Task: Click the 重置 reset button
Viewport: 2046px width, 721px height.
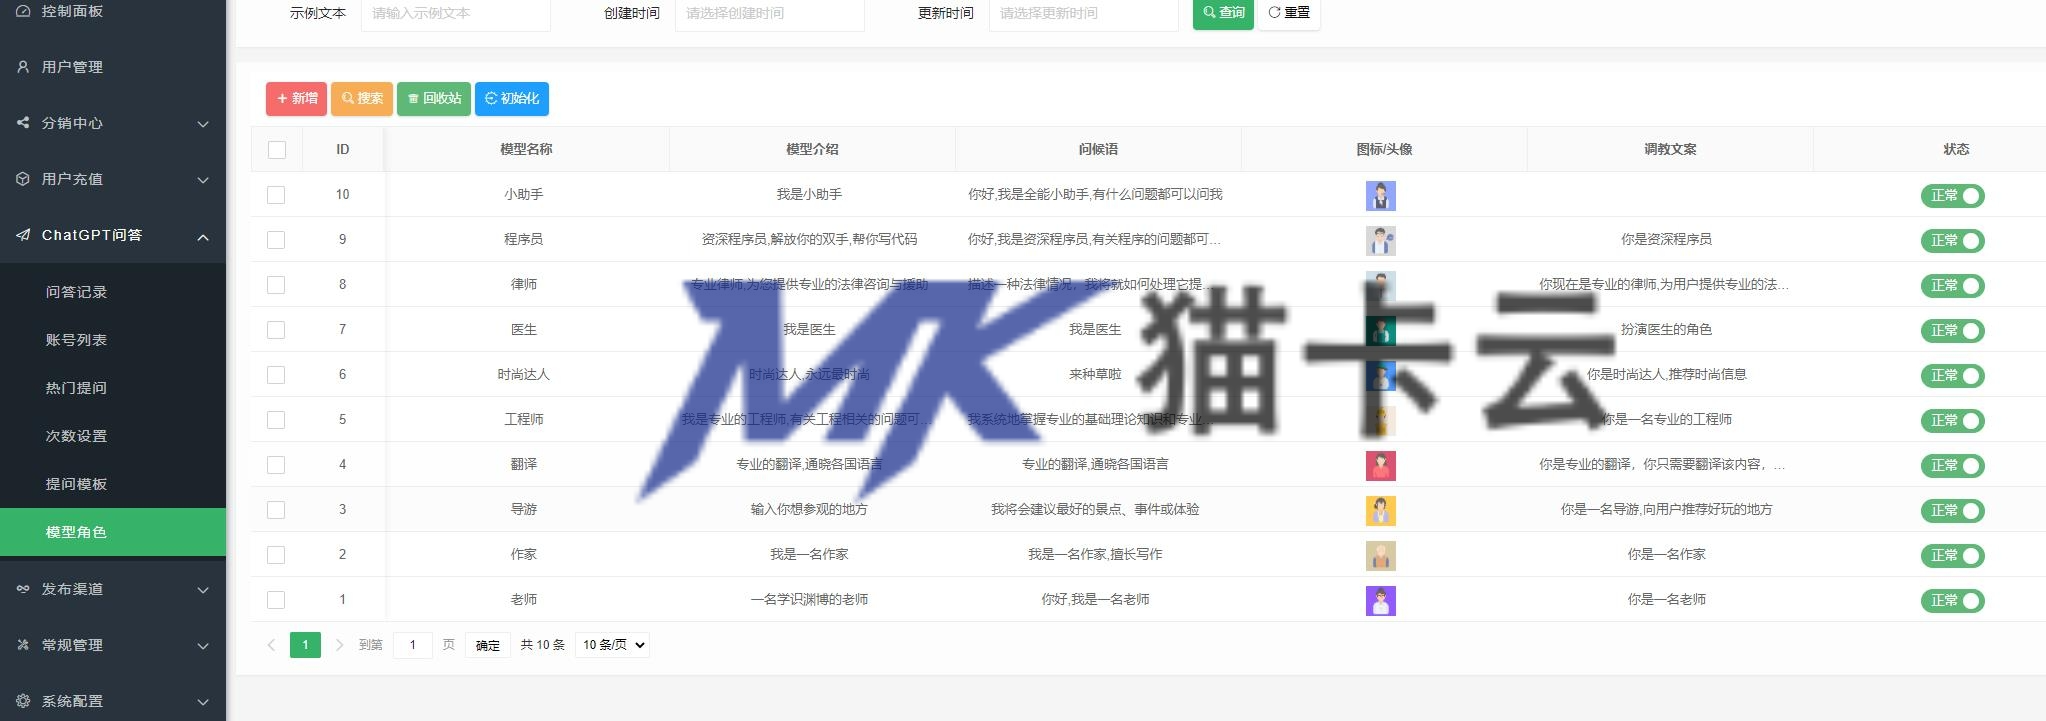Action: tap(1289, 13)
